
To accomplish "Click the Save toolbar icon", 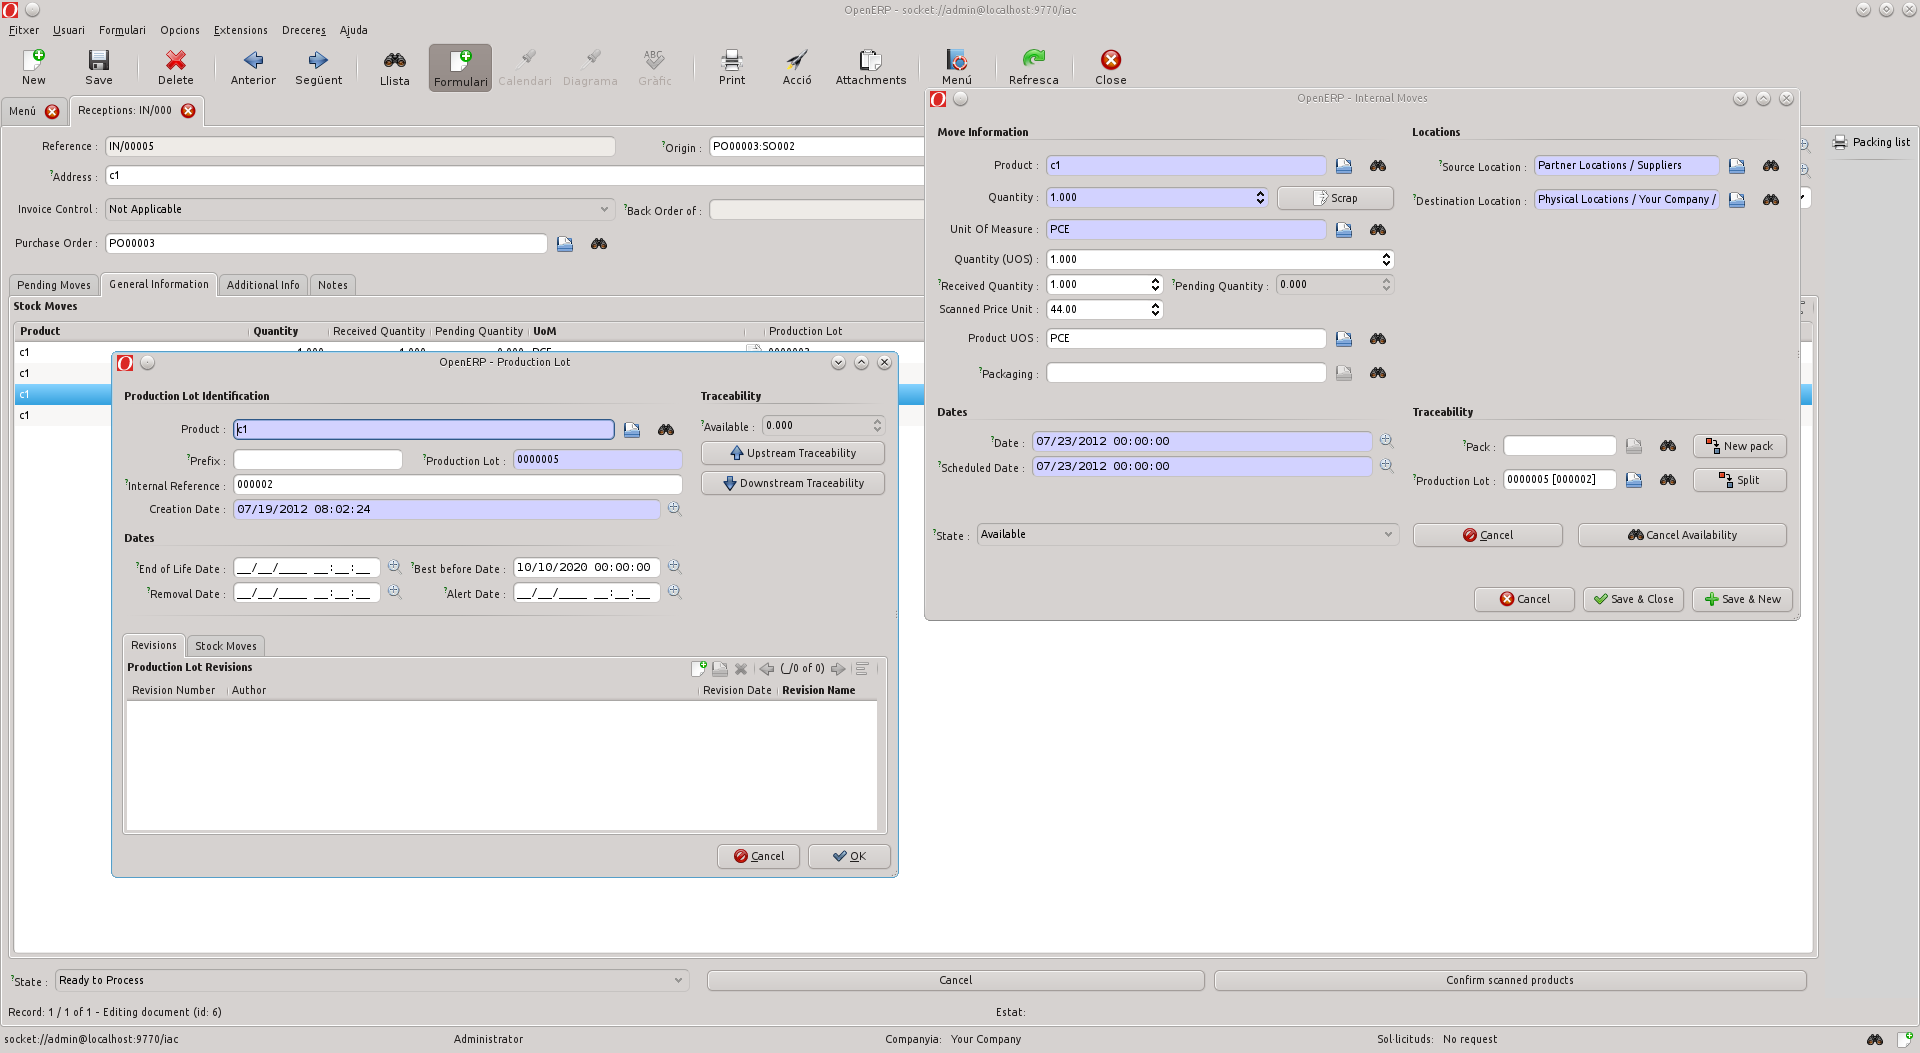I will point(98,67).
